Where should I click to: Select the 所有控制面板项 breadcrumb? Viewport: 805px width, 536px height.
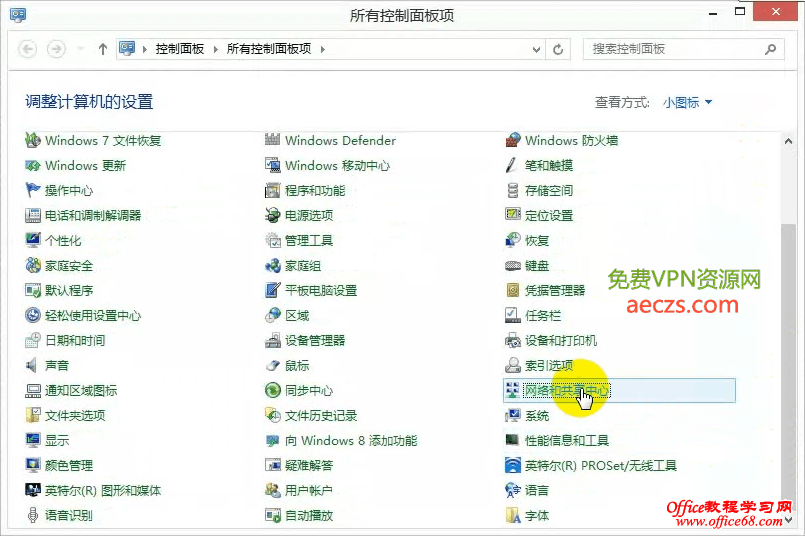coord(269,49)
